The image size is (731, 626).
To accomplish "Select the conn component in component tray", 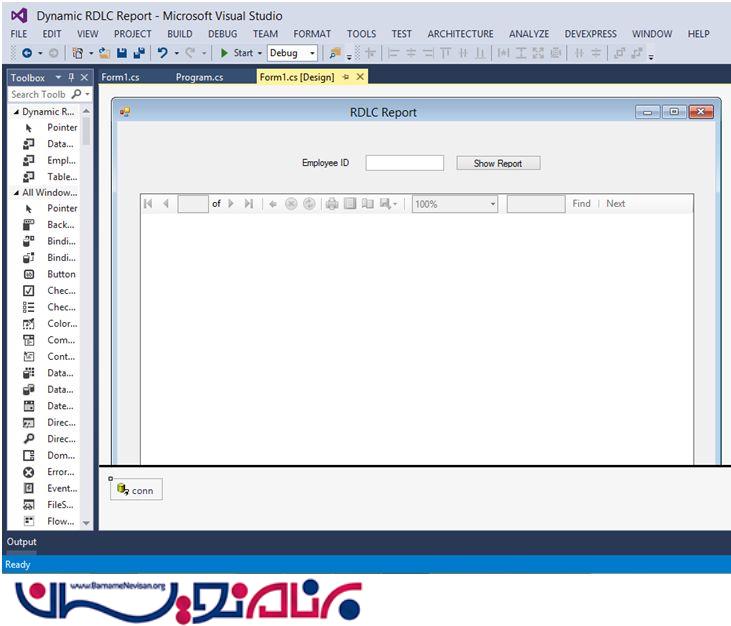I will 135,490.
